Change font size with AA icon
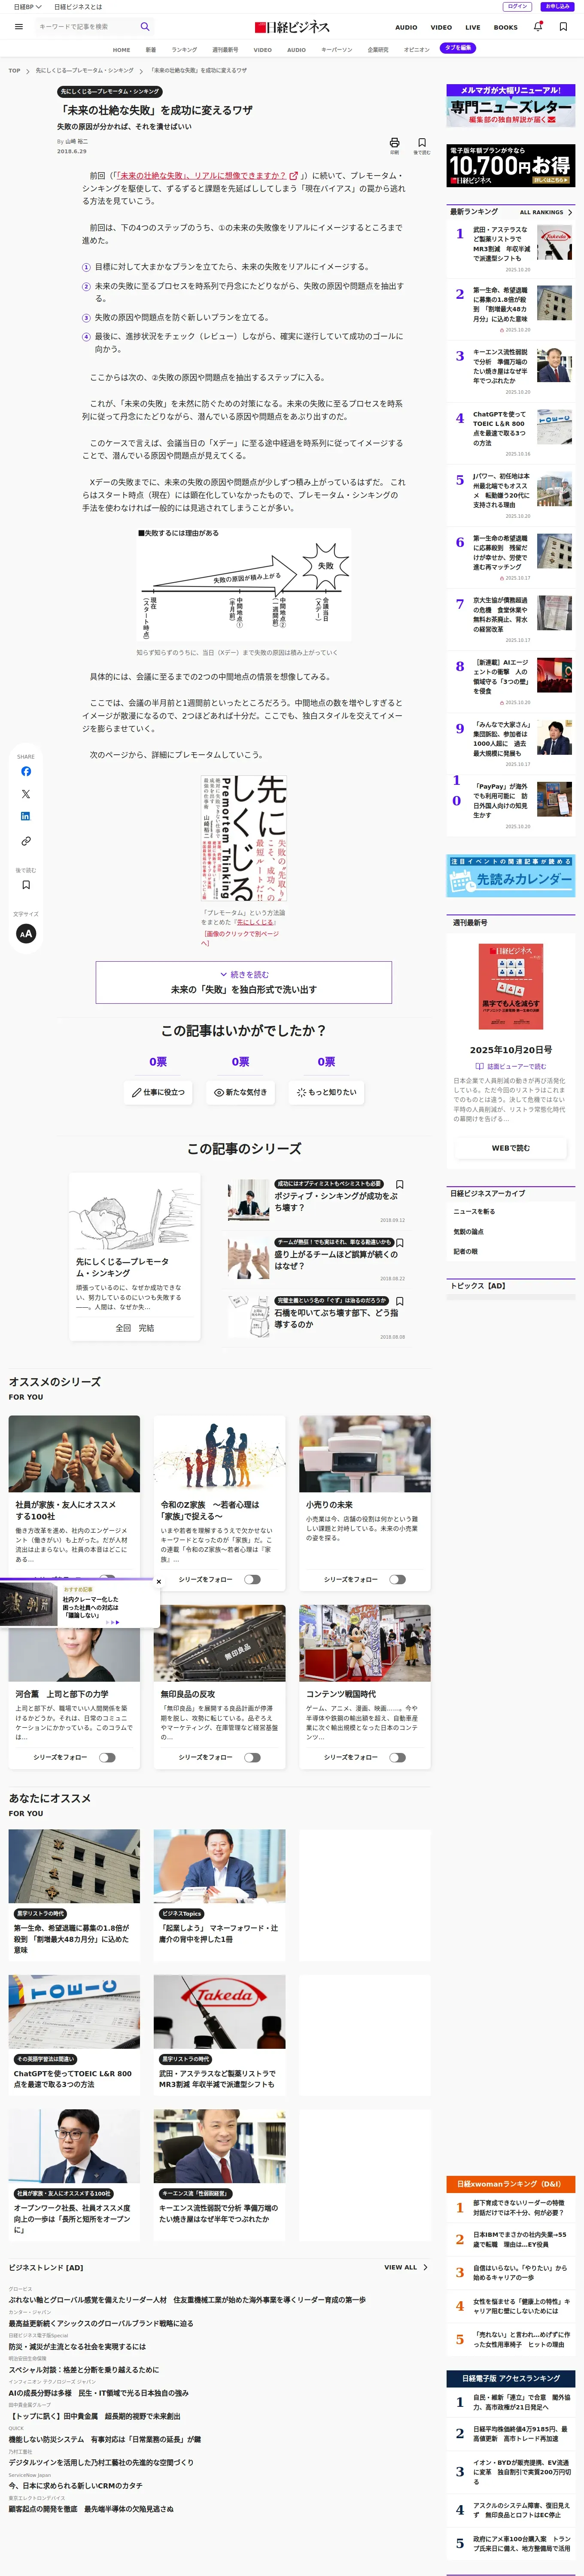This screenshot has width=584, height=2576. [x=26, y=933]
